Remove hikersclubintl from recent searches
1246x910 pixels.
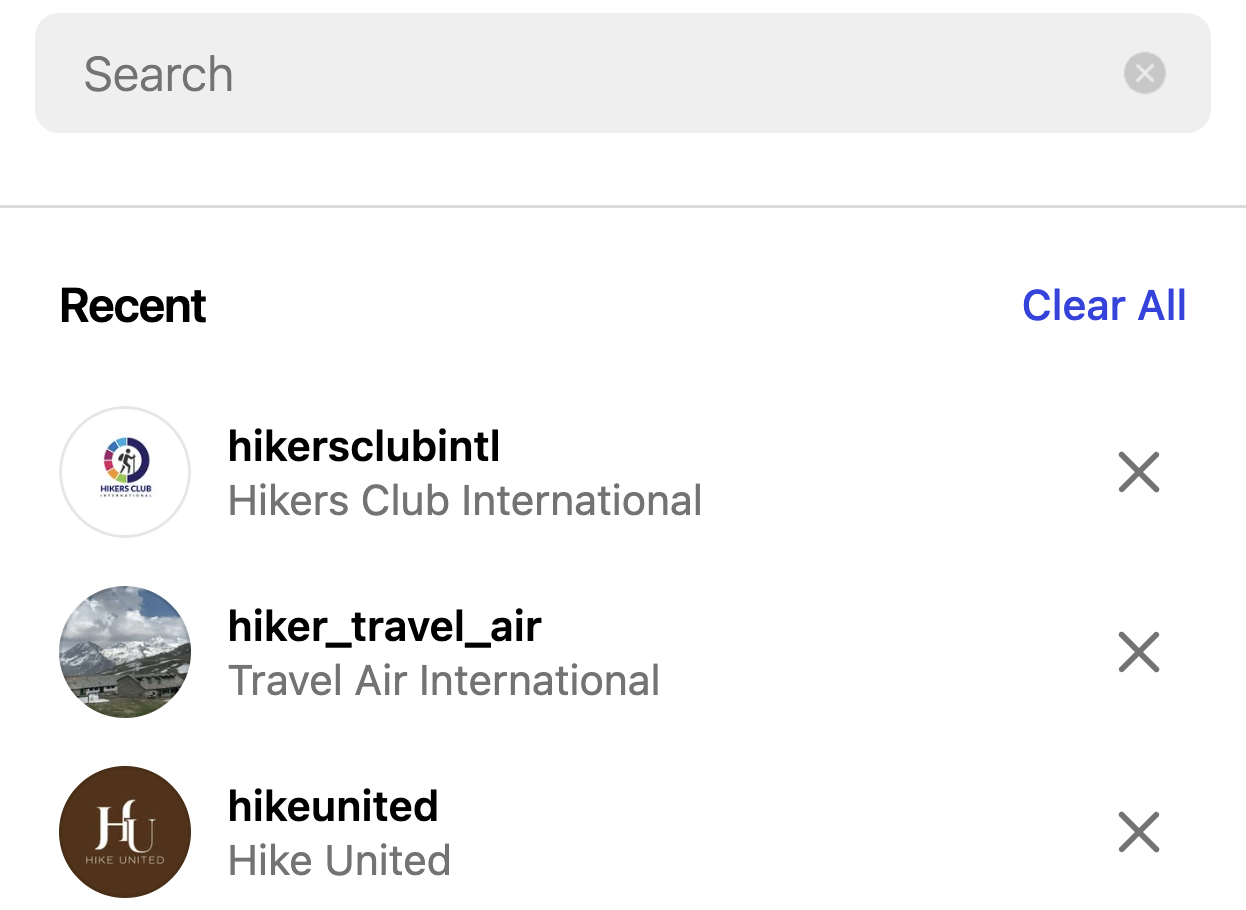point(1138,472)
